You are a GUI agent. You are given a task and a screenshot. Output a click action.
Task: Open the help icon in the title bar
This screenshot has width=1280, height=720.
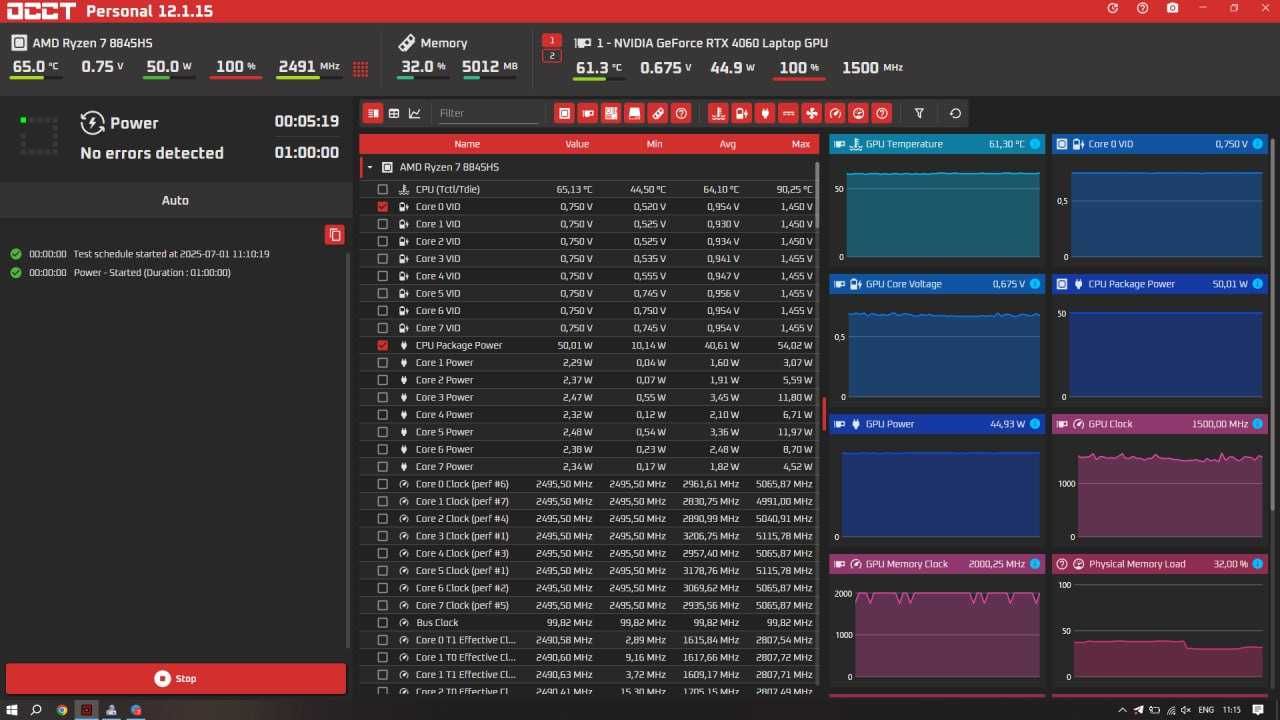pos(1142,8)
